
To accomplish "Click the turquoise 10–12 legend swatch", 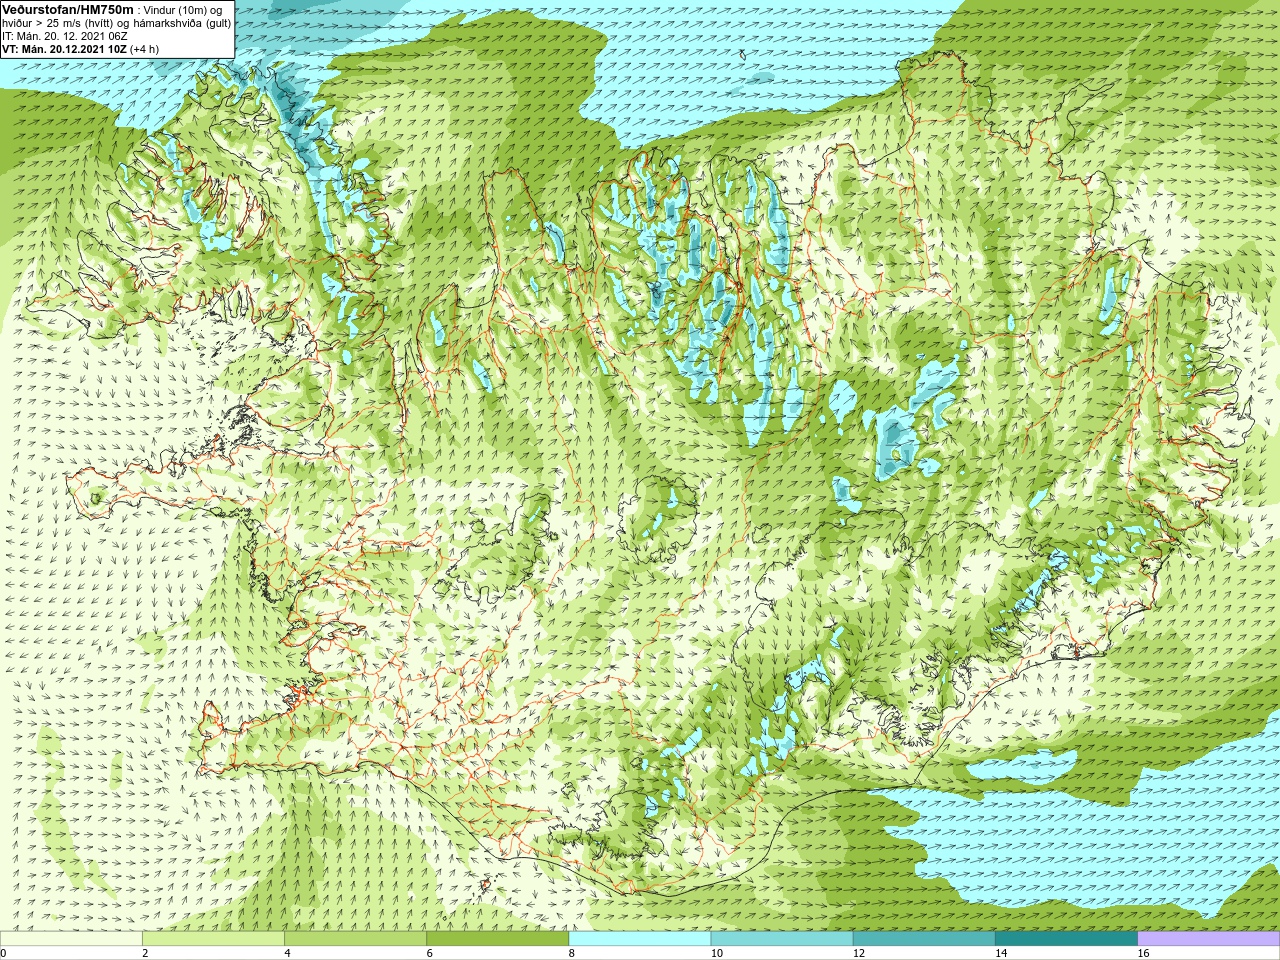I will point(782,939).
